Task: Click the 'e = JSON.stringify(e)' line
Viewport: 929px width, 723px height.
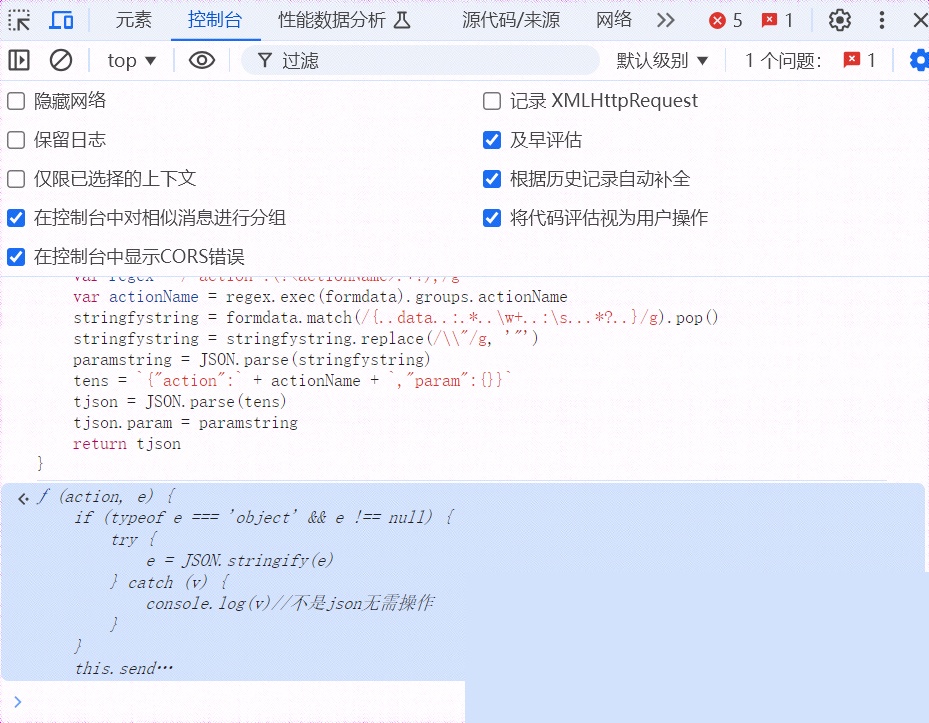Action: pos(240,560)
